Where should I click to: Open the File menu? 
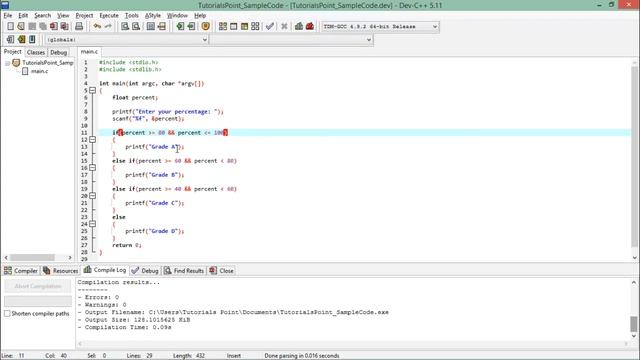pyautogui.click(x=8, y=16)
